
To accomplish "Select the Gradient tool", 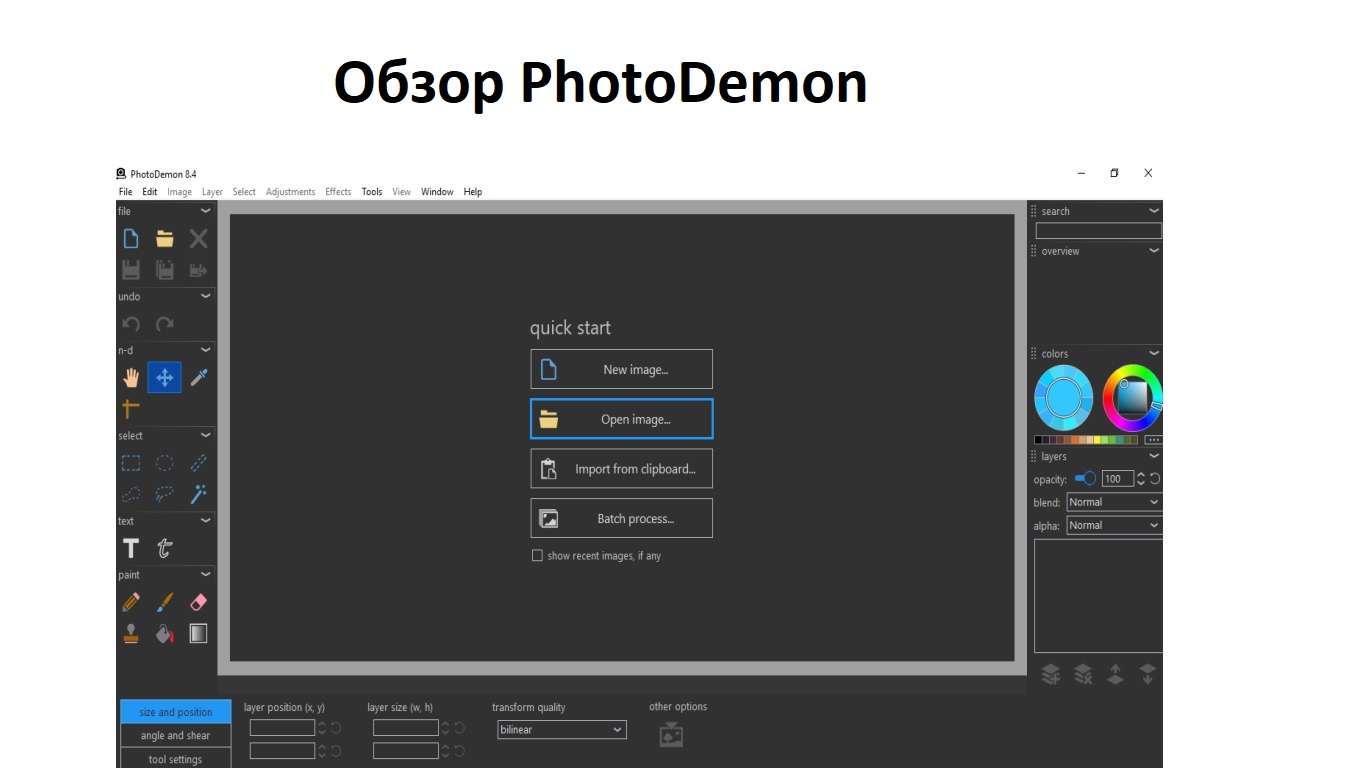I will tap(199, 633).
